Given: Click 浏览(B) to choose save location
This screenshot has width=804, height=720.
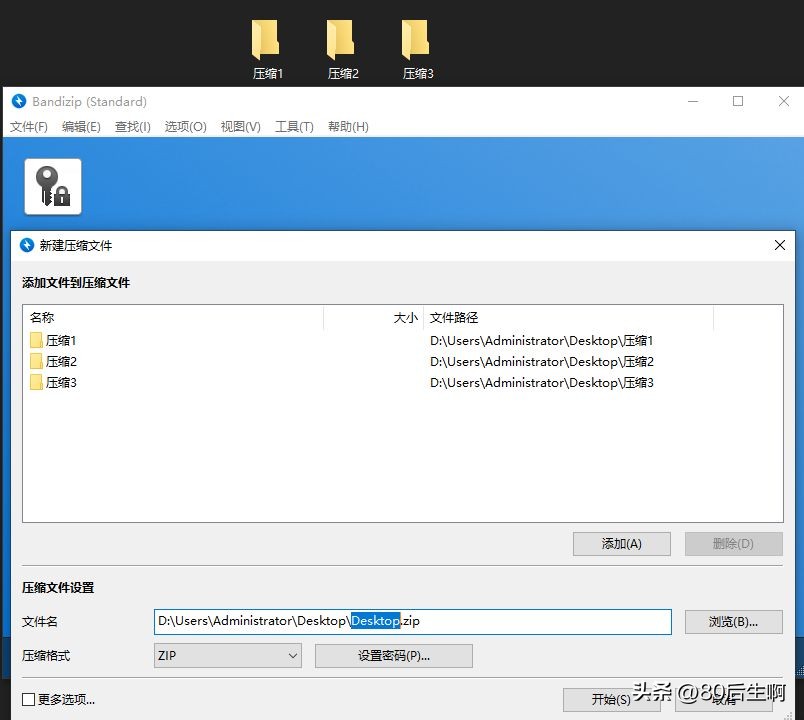Looking at the screenshot, I should coord(734,621).
